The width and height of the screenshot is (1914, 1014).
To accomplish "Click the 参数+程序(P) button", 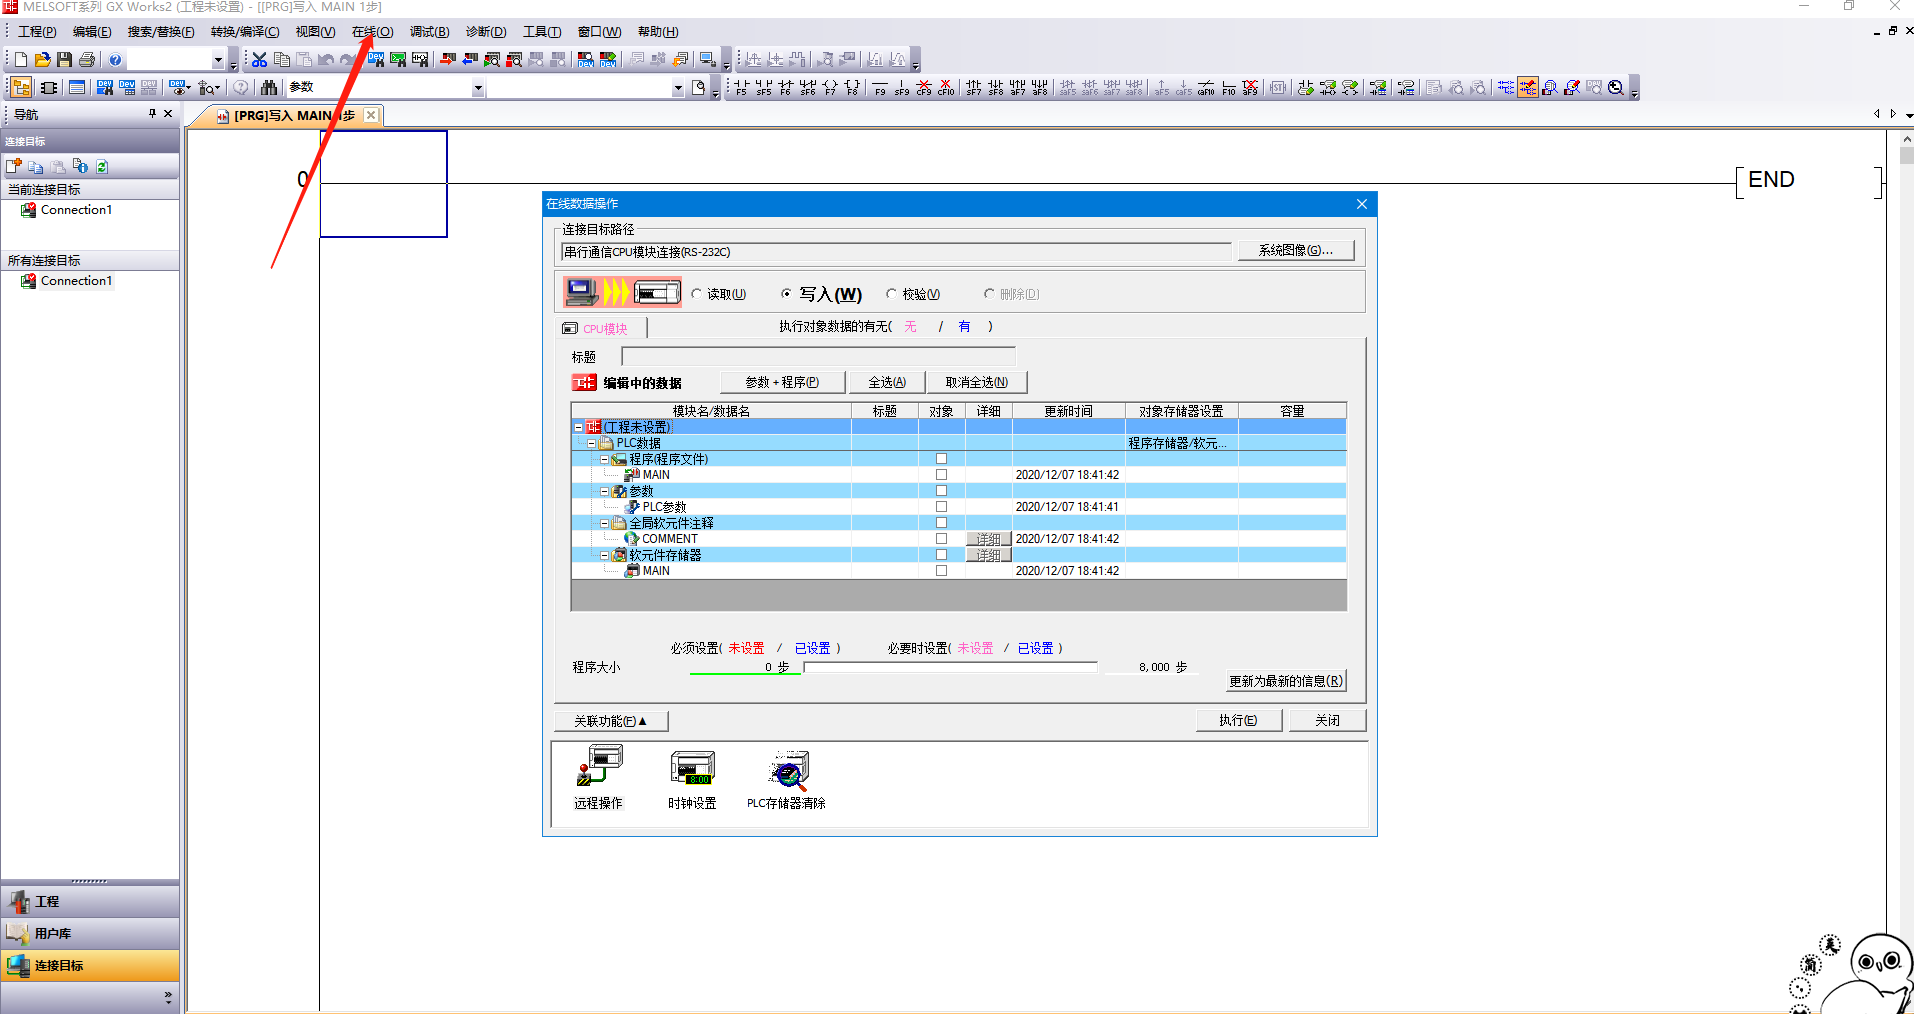I will [782, 383].
